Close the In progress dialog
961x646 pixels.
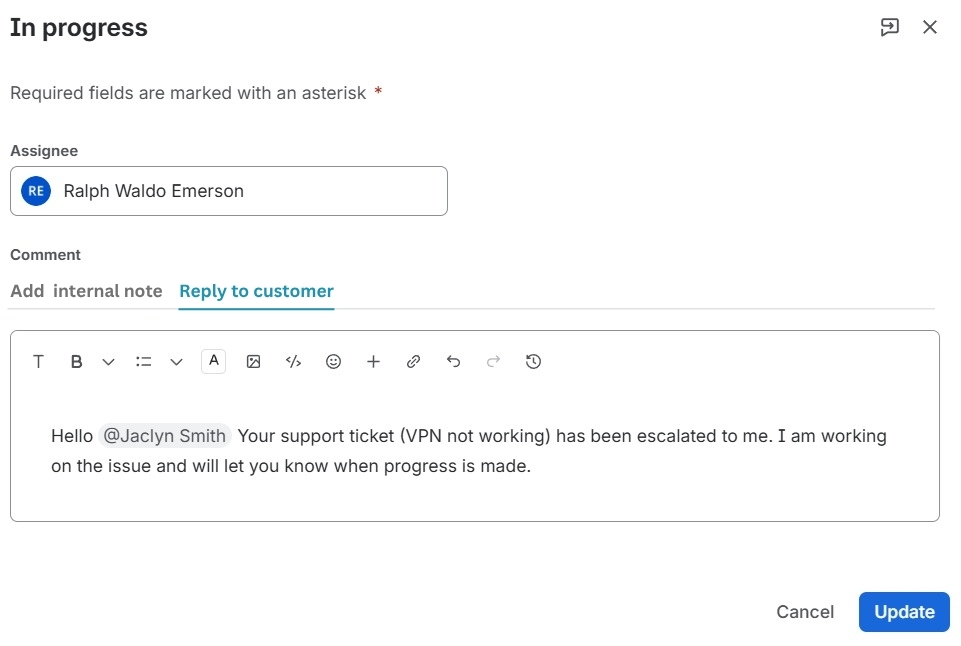click(x=930, y=27)
